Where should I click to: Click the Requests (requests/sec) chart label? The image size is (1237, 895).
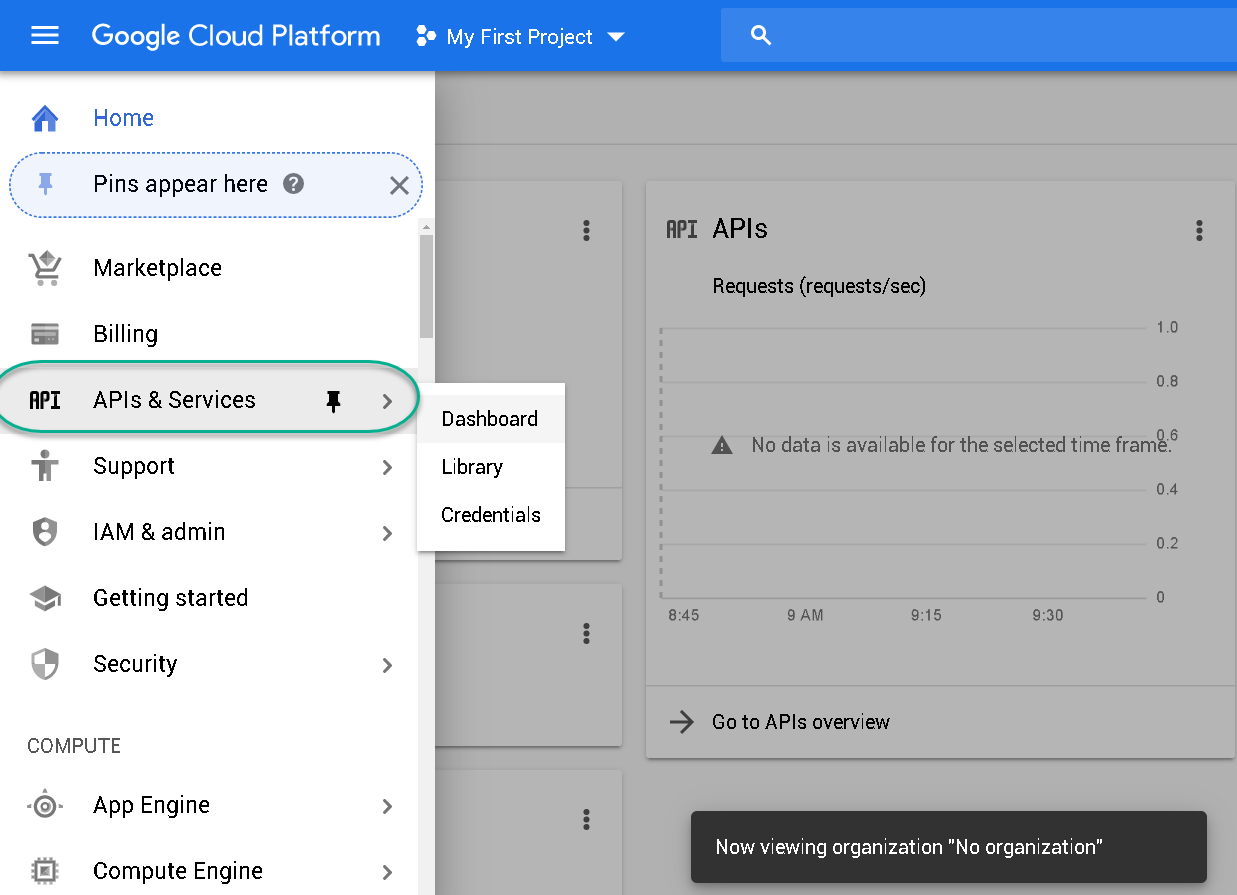[819, 286]
